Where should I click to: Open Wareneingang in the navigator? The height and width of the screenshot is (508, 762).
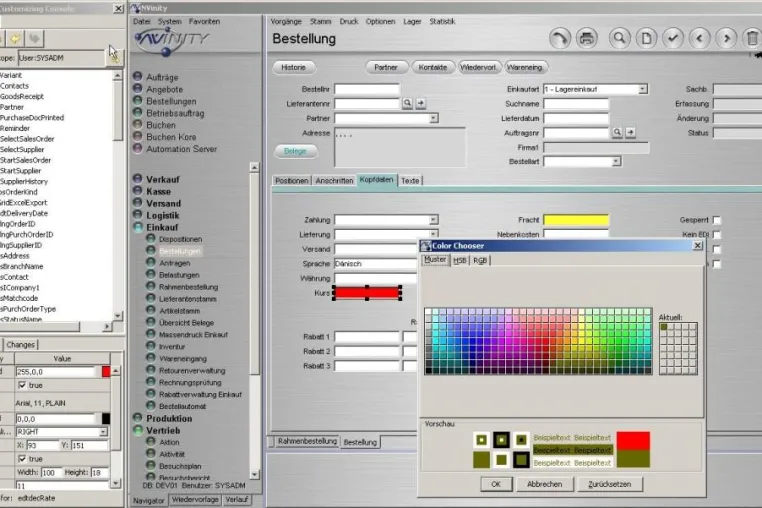pyautogui.click(x=183, y=359)
